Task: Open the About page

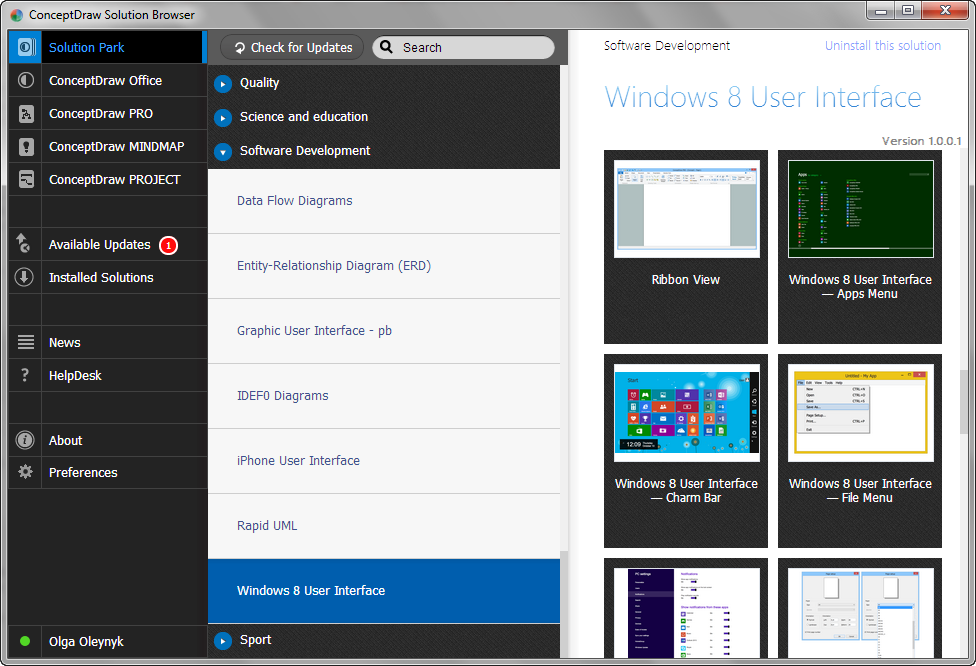Action: click(107, 440)
